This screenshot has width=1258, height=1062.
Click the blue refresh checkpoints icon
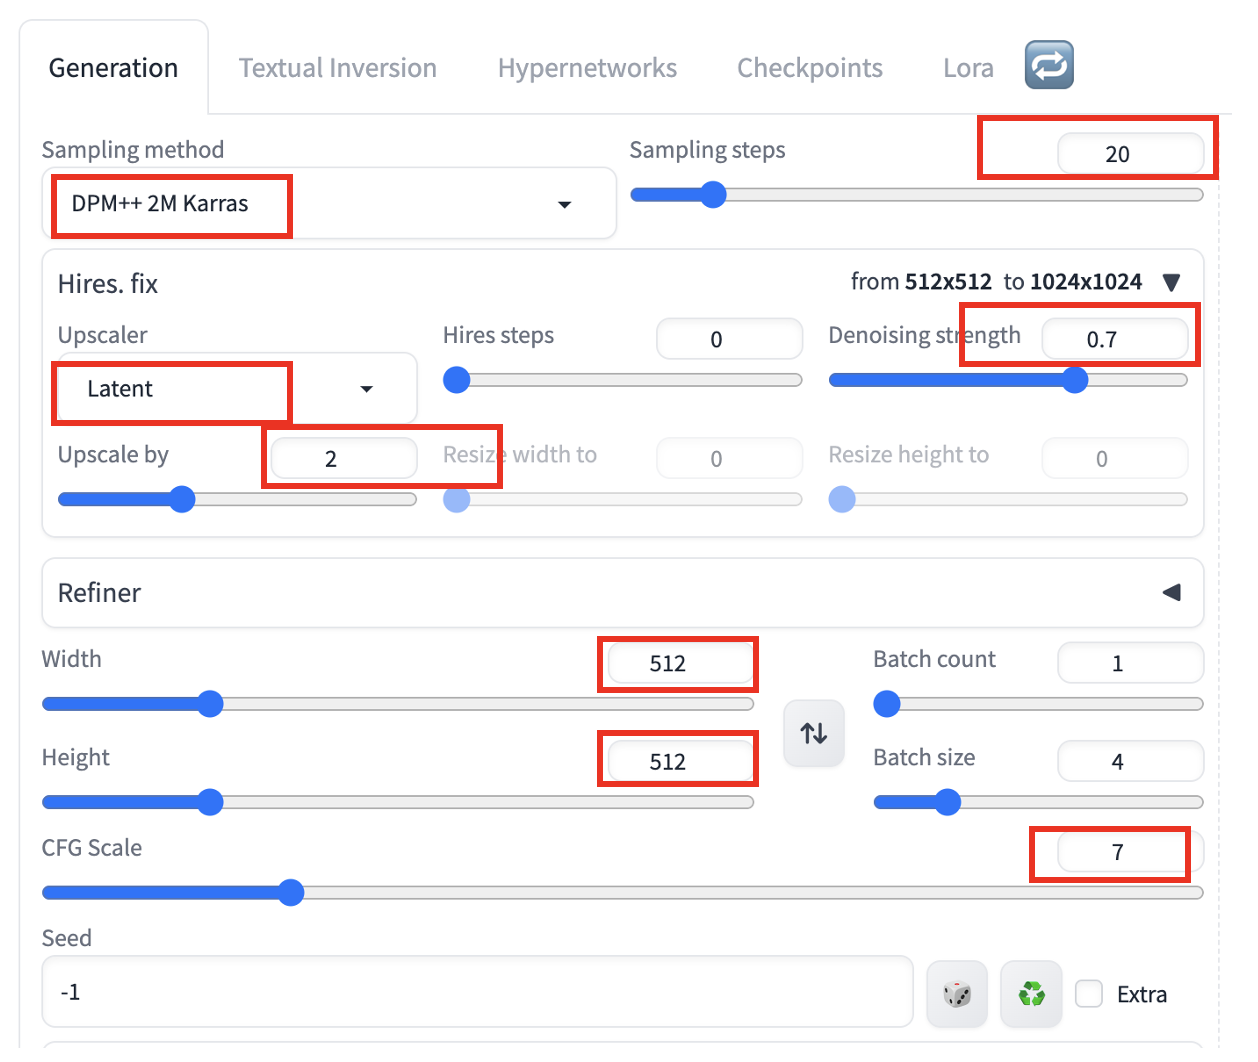pos(1048,66)
